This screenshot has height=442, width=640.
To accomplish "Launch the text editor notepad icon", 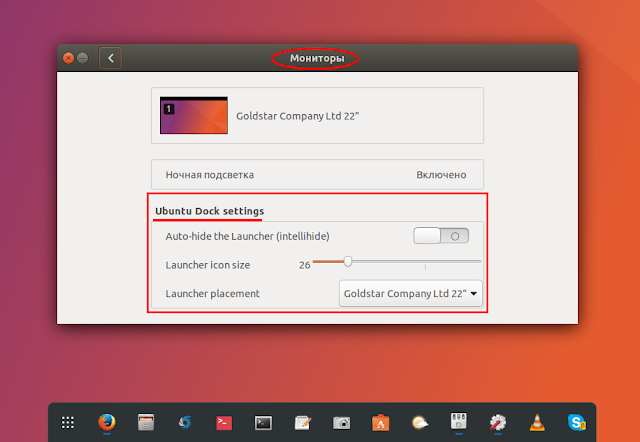I will (302, 422).
